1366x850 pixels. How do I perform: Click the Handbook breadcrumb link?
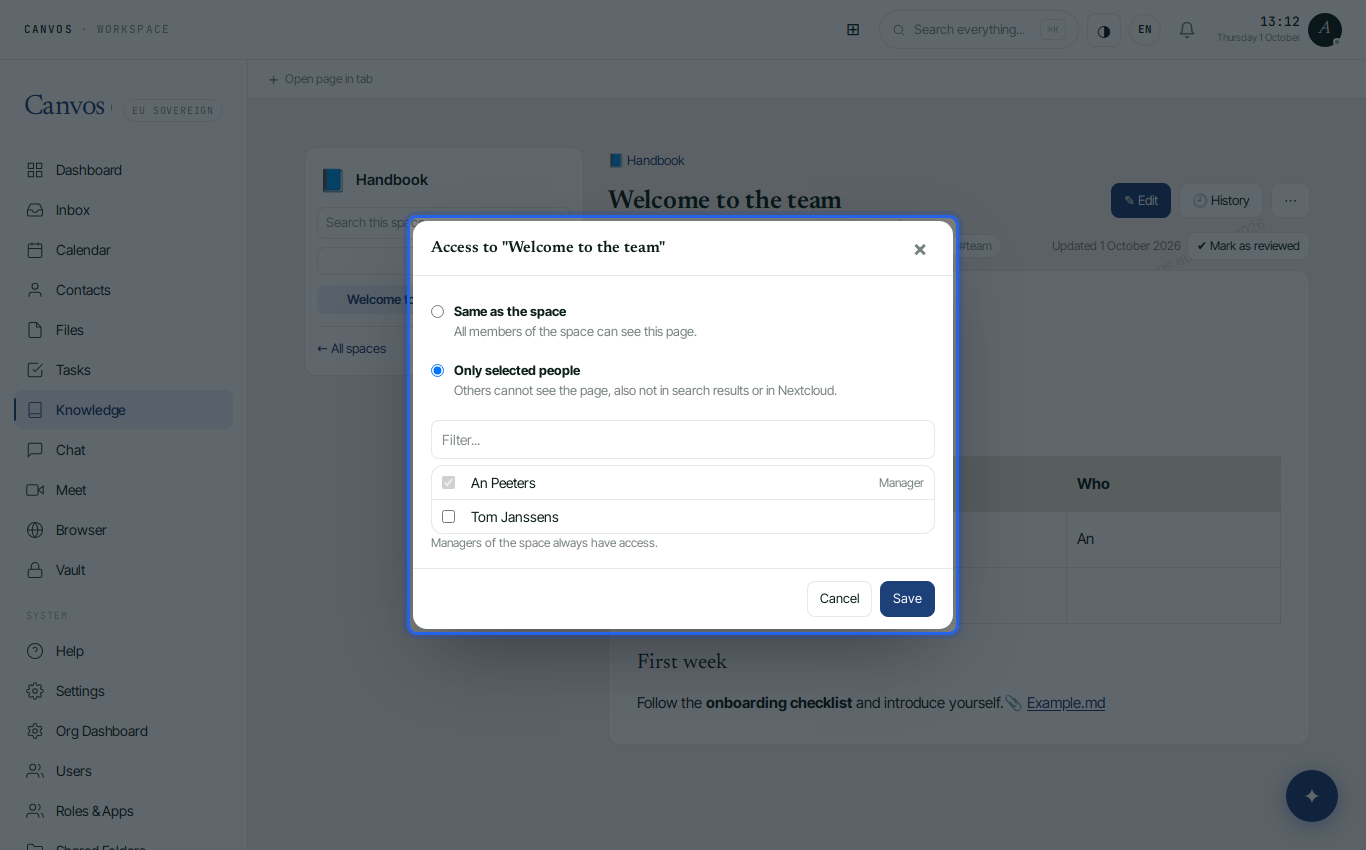tap(647, 161)
